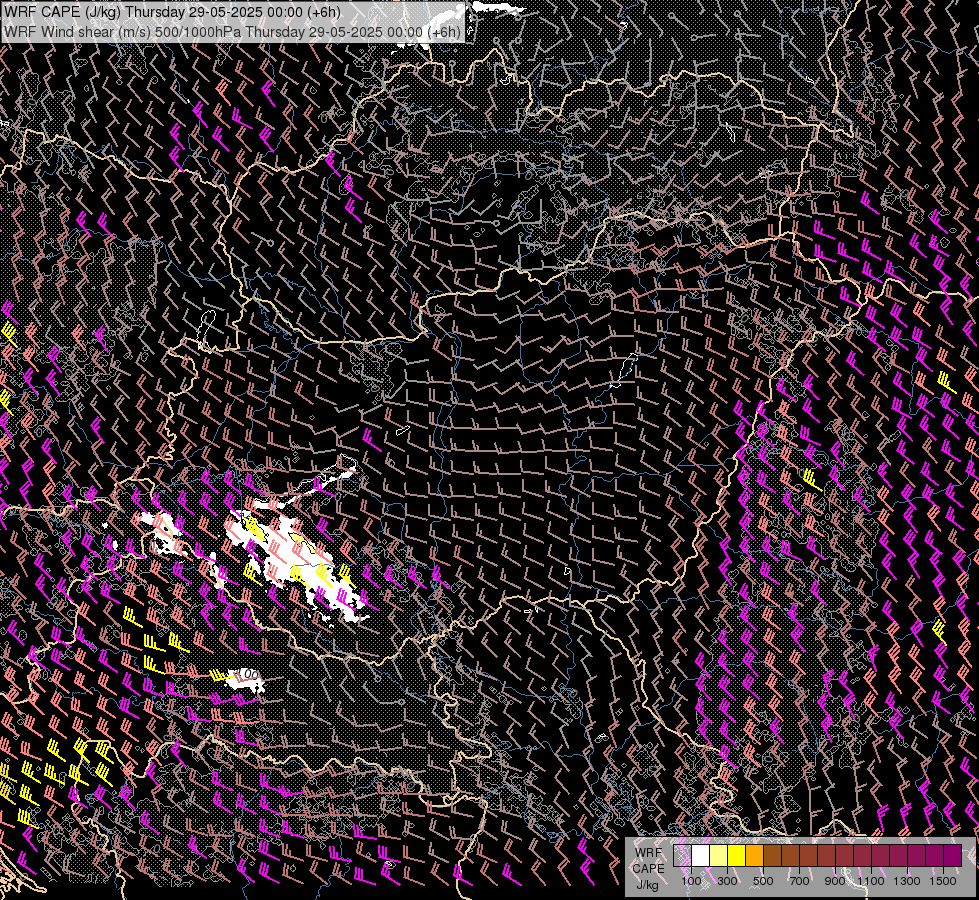Click the WRF Wind shear title line
The image size is (979, 900).
coord(232,32)
